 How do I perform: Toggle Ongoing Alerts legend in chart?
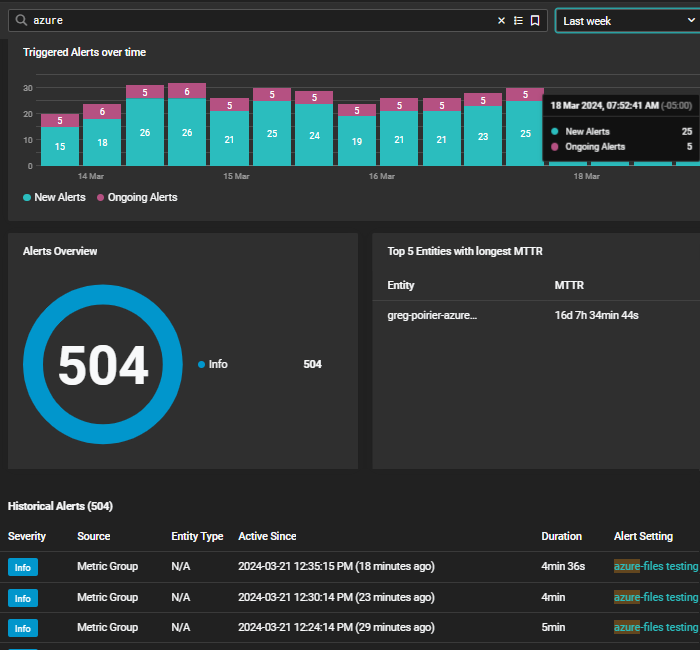138,197
